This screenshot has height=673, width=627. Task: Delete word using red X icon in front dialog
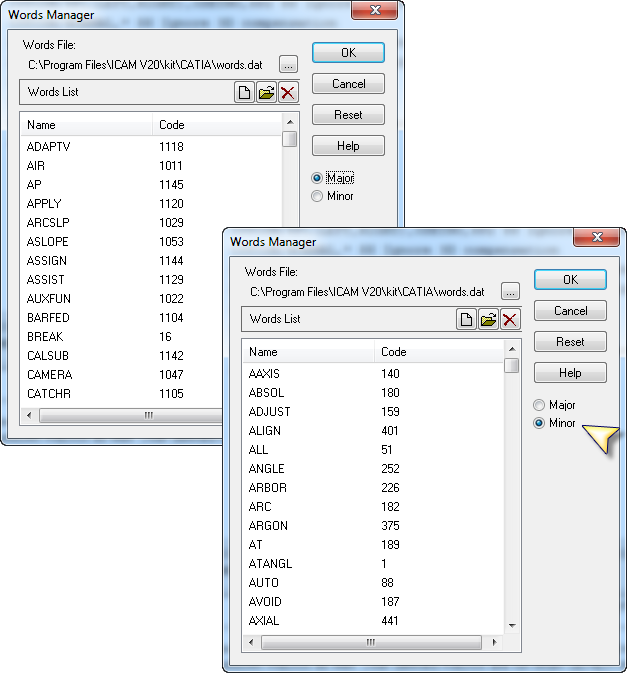click(x=510, y=319)
